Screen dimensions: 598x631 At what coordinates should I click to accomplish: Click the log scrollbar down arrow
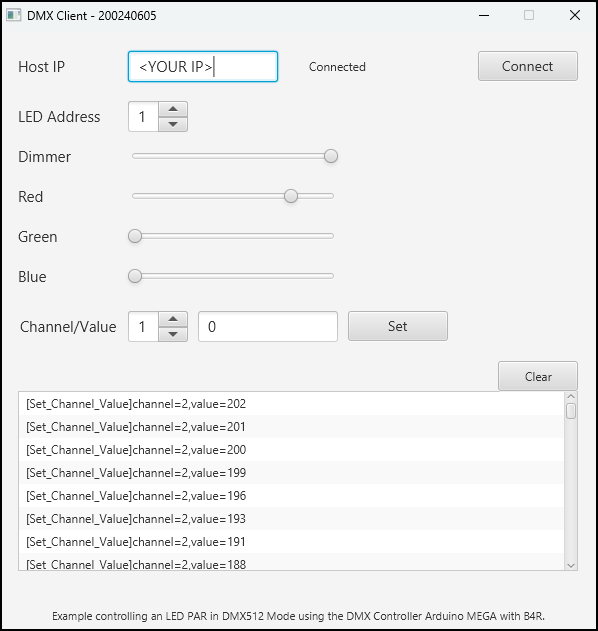(571, 565)
